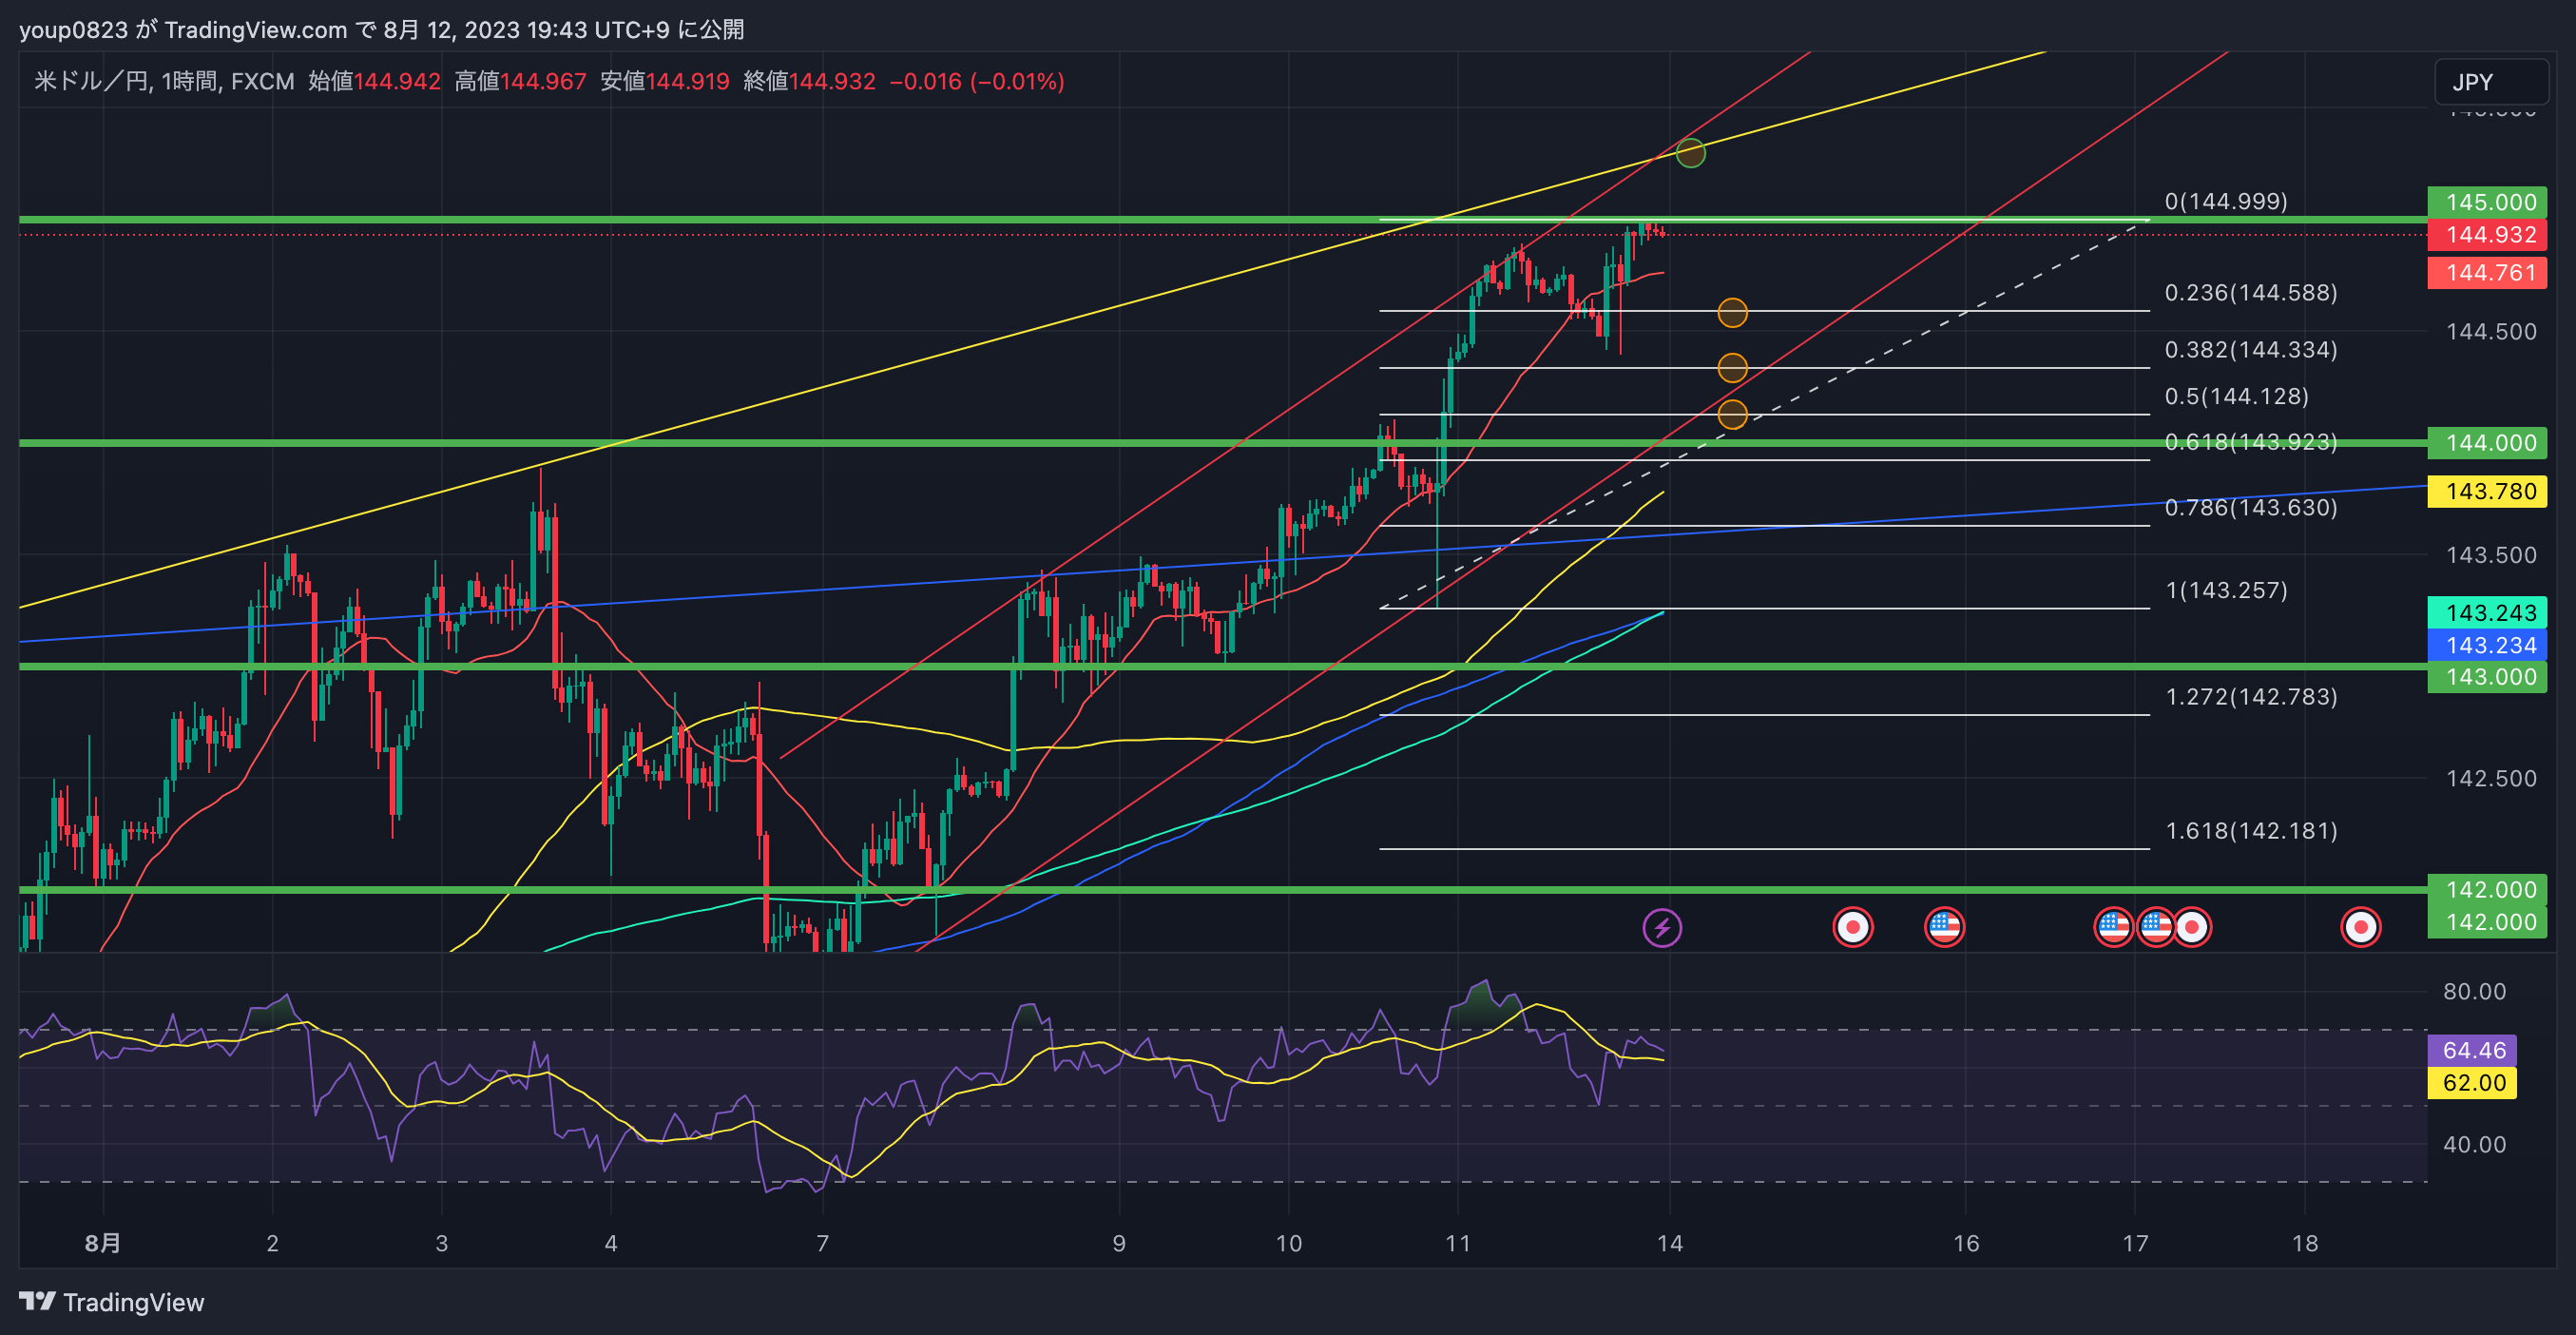
Task: Select the orange circle on the 0.236 Fibonacci line
Action: [x=1732, y=313]
